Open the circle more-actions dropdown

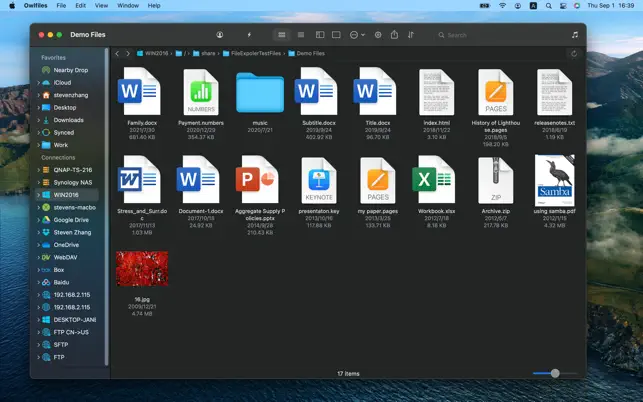[x=357, y=35]
